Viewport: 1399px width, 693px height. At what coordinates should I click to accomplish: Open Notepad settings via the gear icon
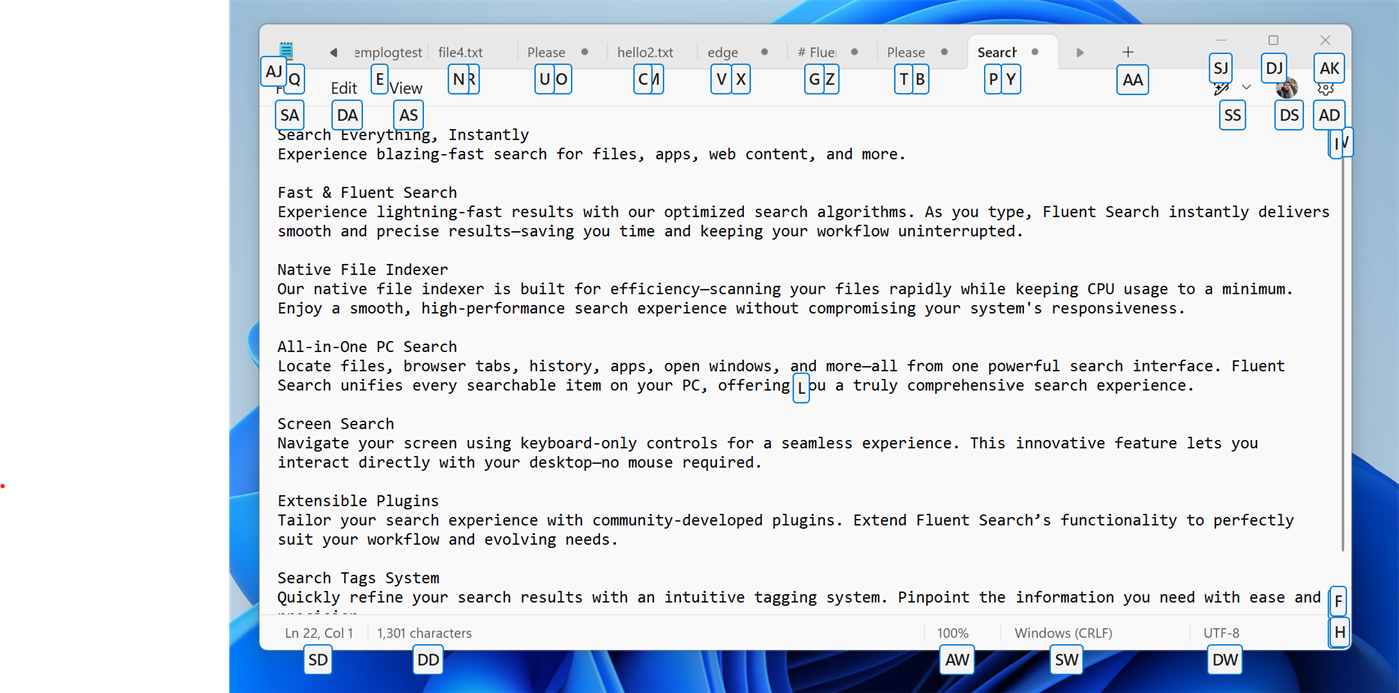click(1326, 88)
